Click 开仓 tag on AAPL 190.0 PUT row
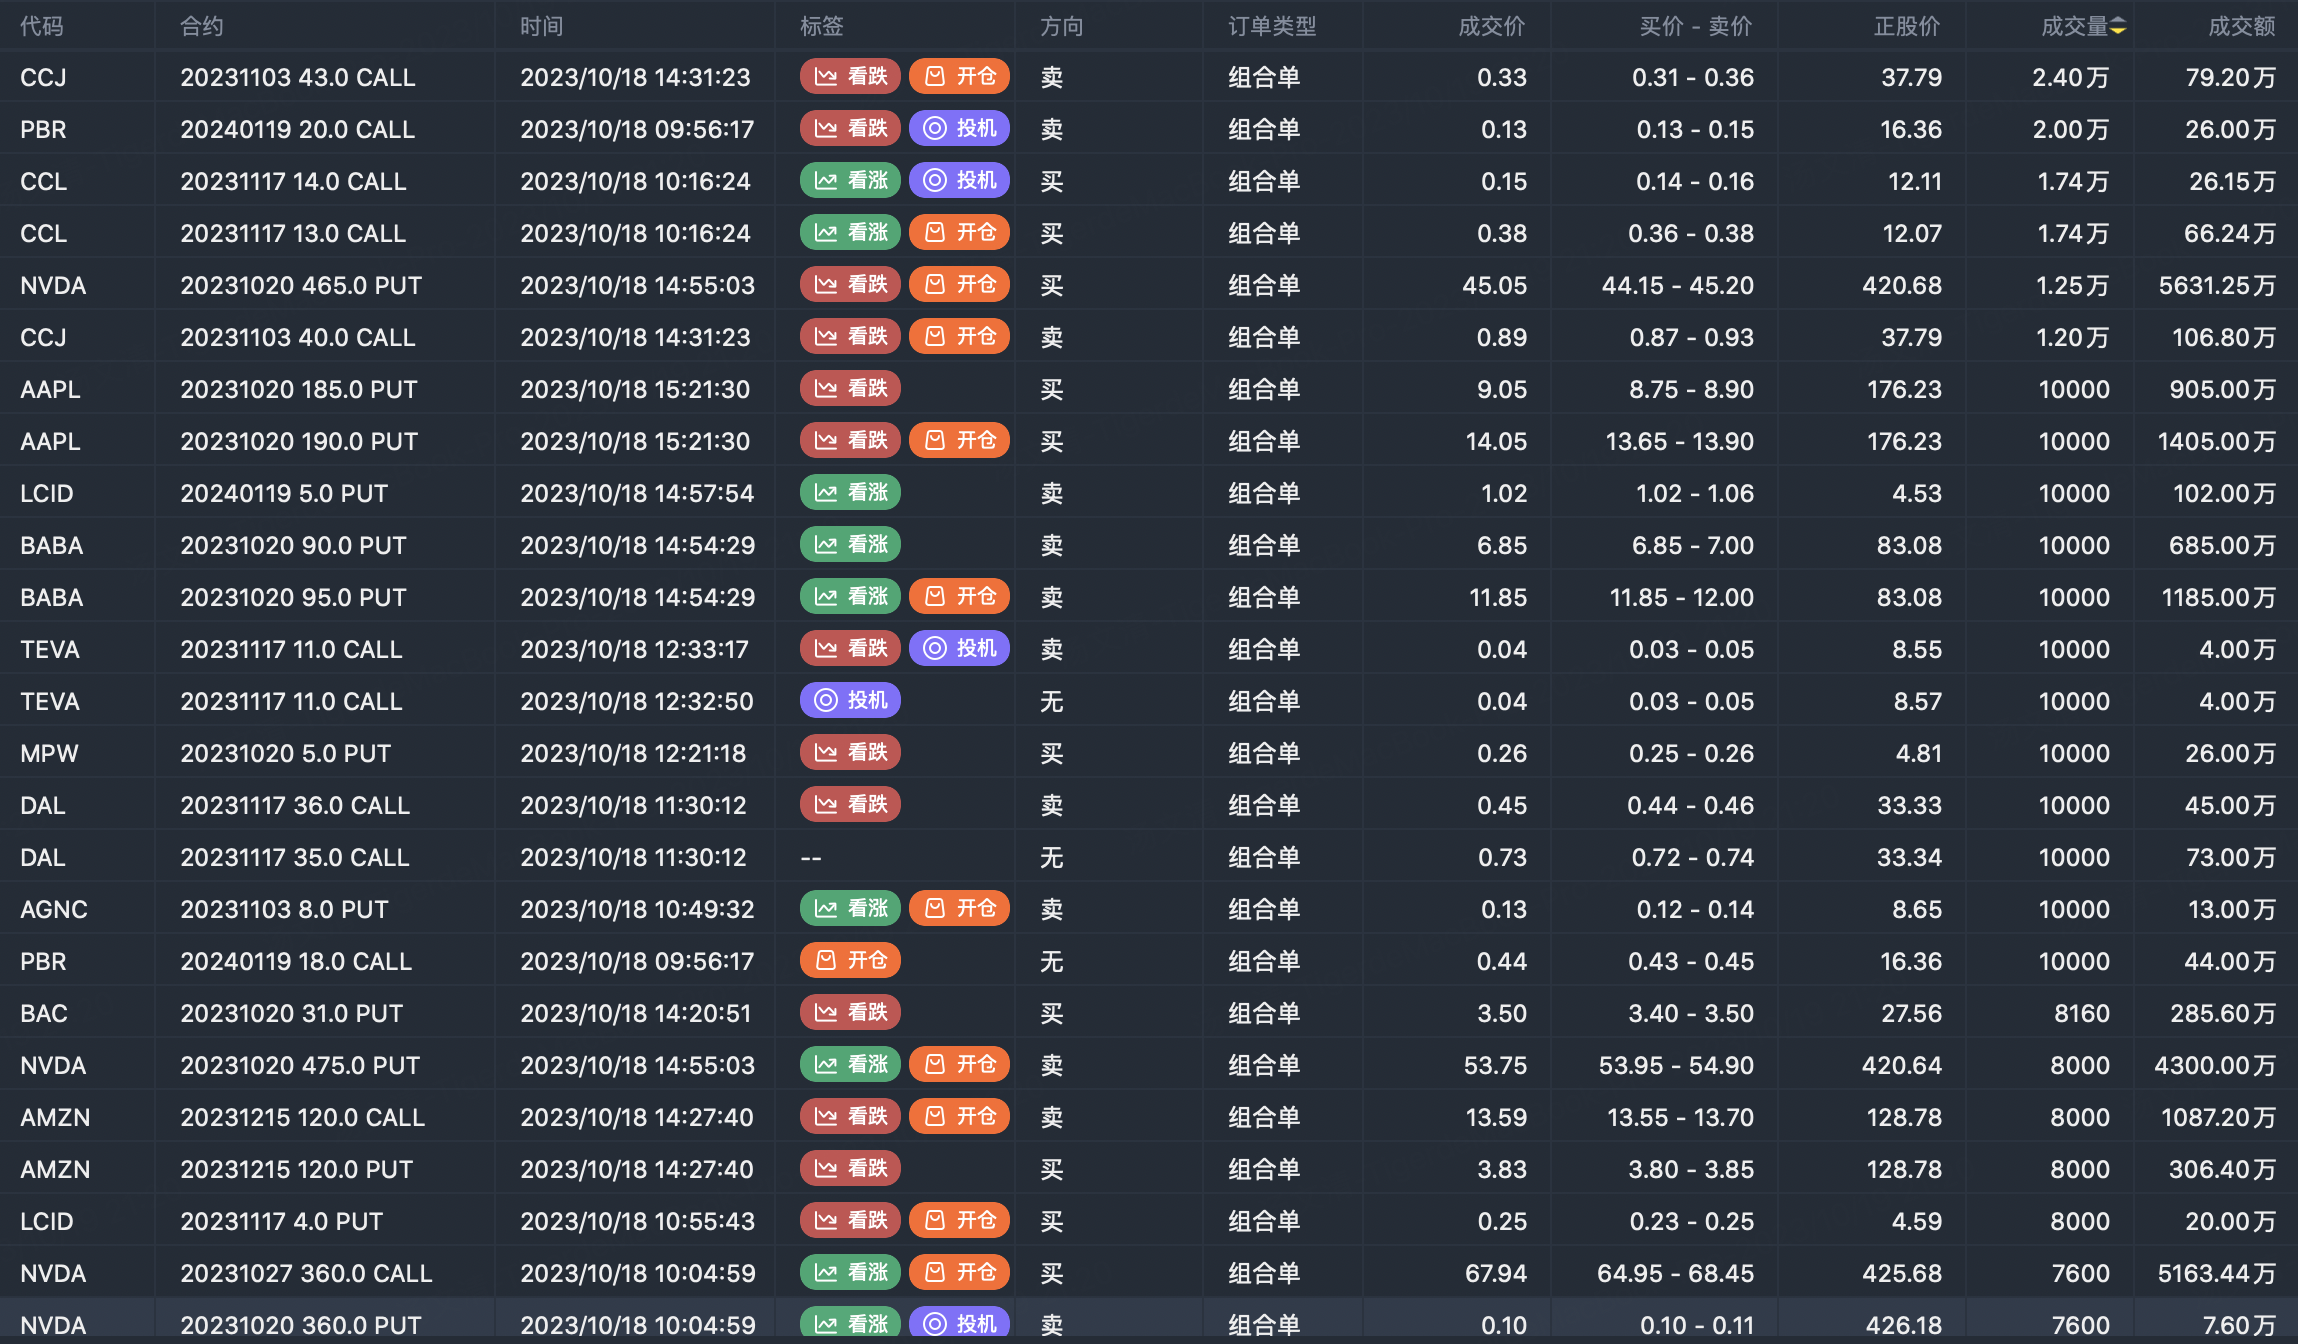This screenshot has height=1344, width=2298. click(x=960, y=441)
